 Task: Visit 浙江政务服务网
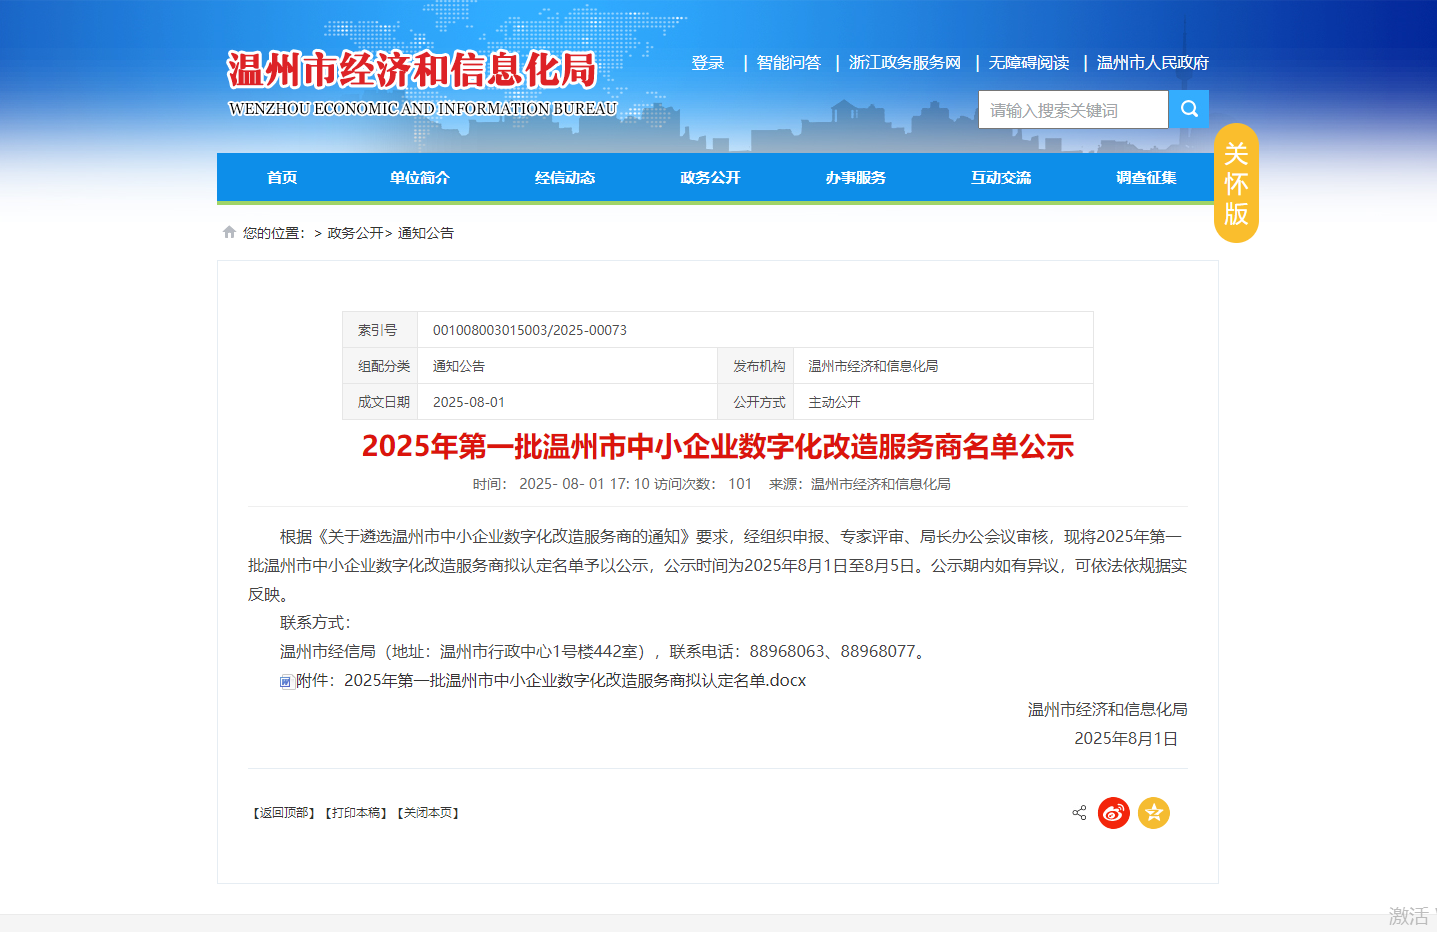click(903, 62)
